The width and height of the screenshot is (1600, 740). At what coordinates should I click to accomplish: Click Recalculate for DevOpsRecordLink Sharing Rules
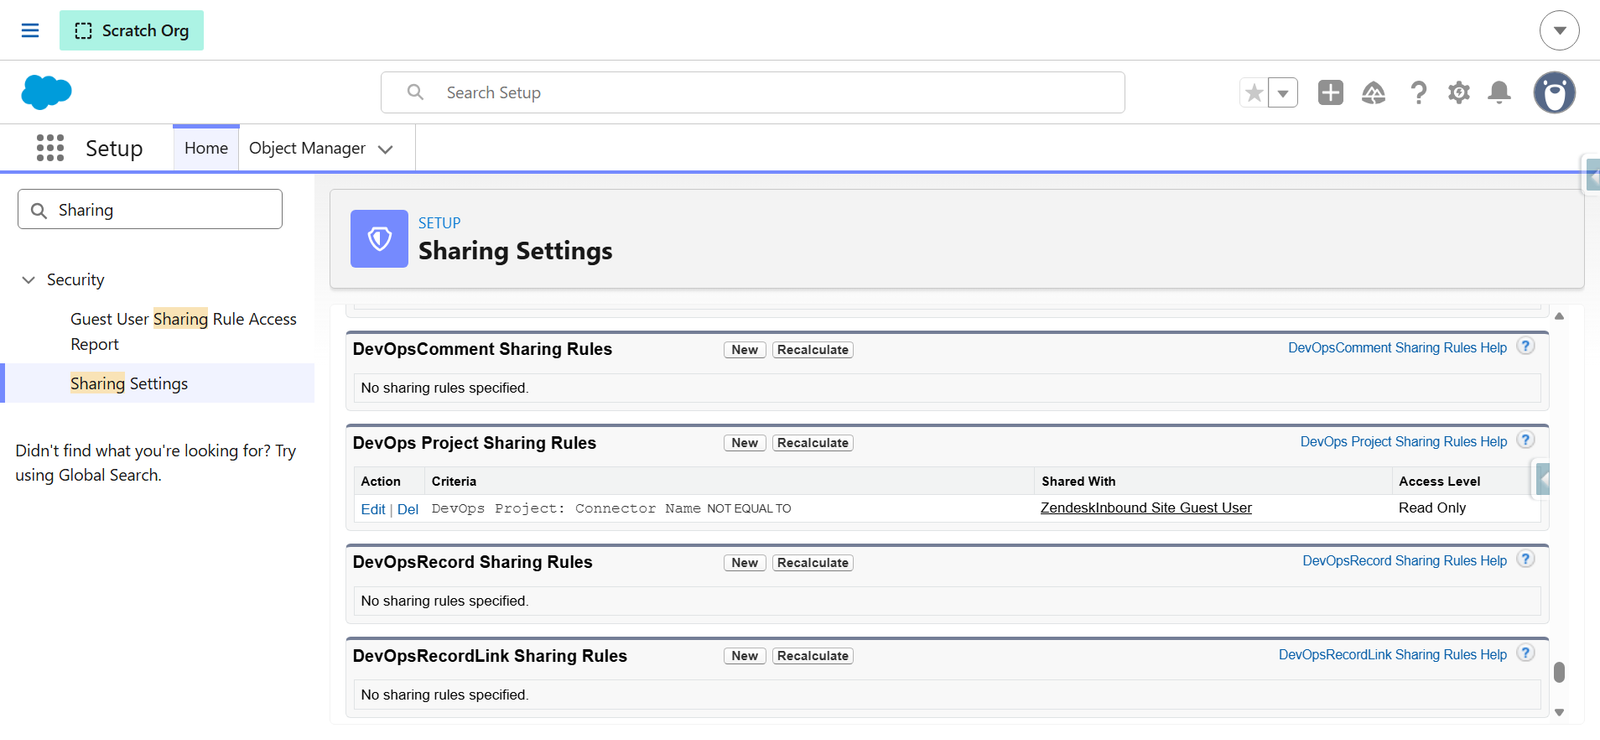813,656
